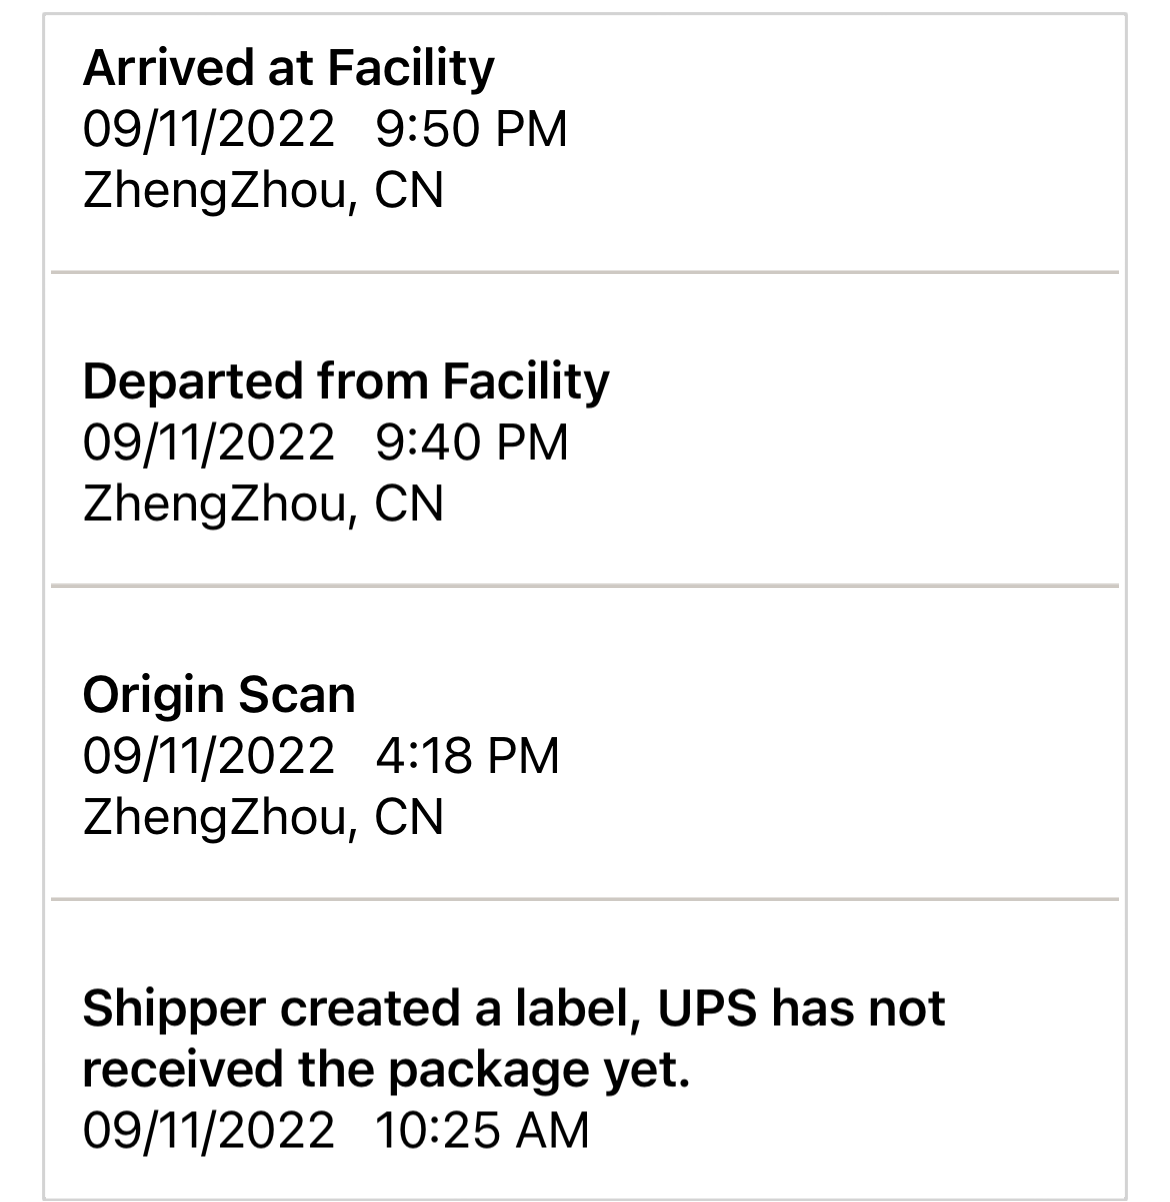1170x1202 pixels.
Task: Click the "Origin Scan" status heading
Action: click(219, 694)
